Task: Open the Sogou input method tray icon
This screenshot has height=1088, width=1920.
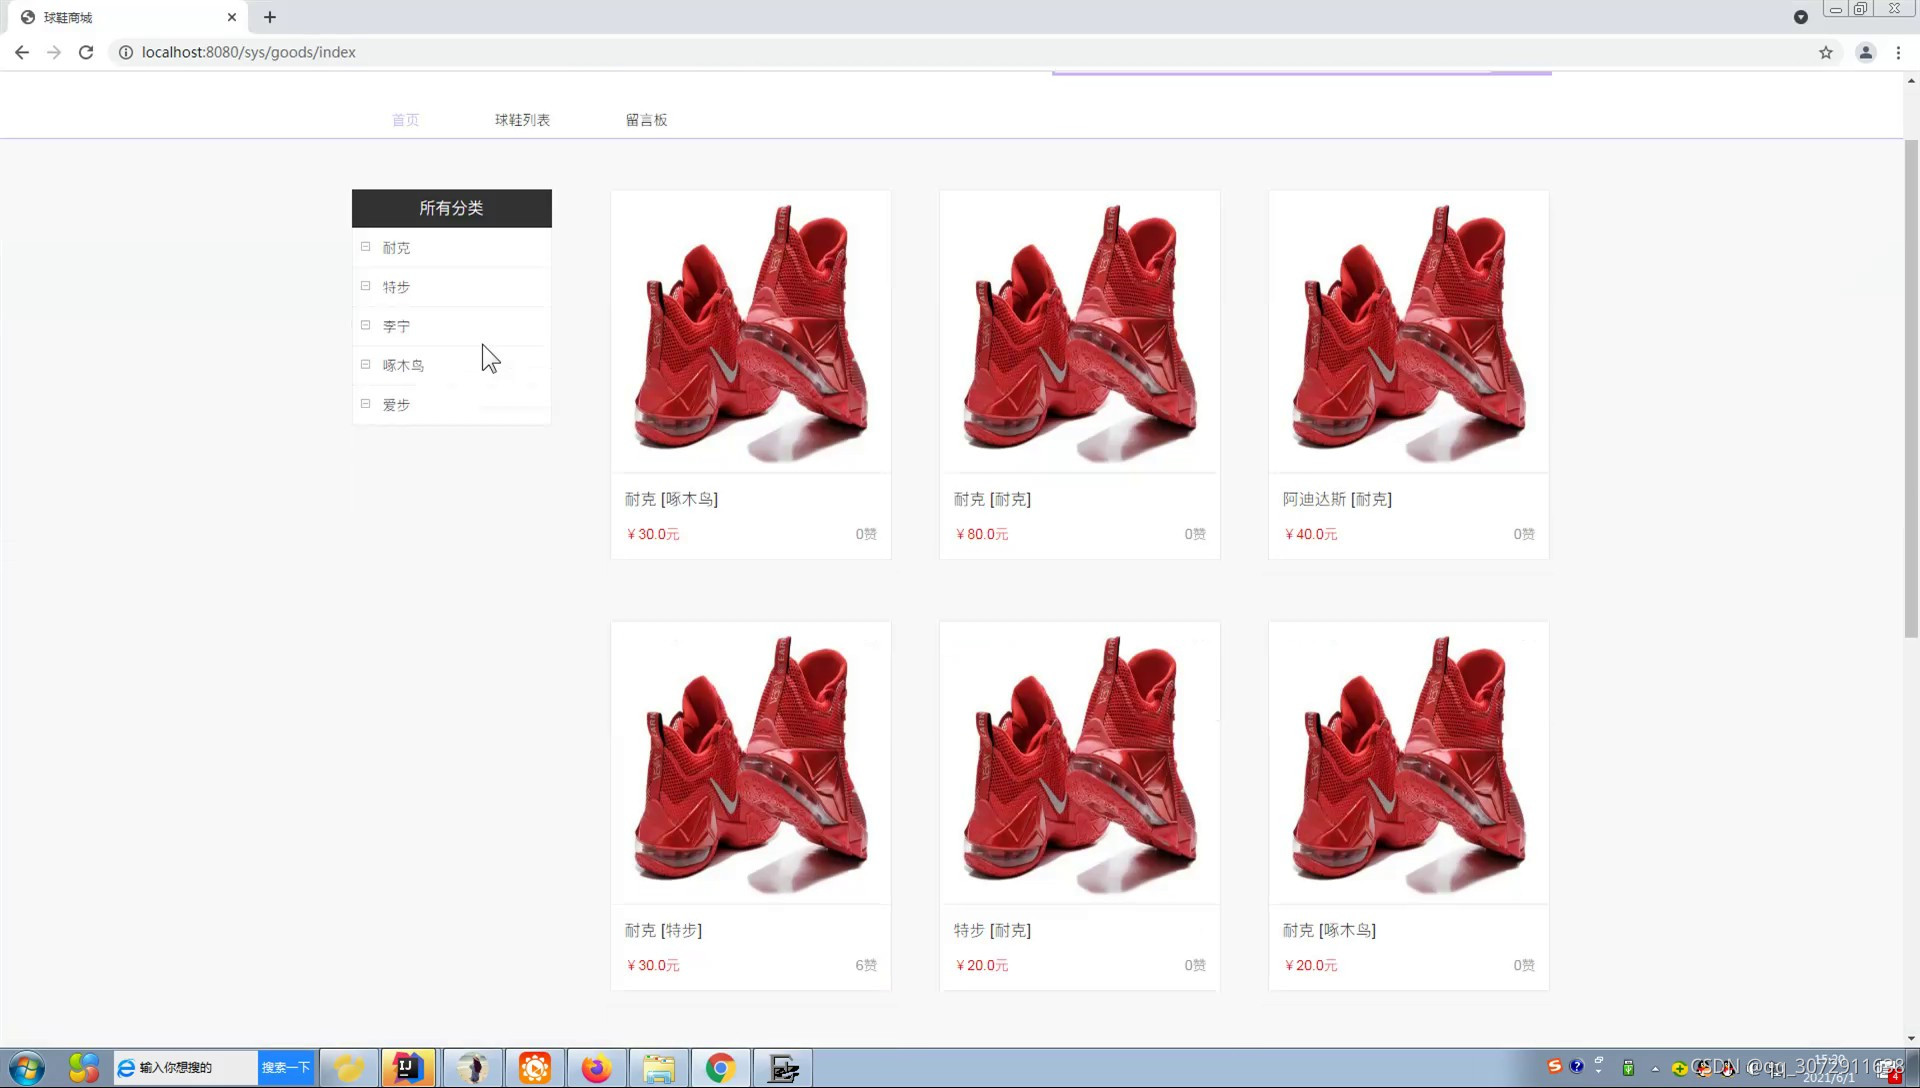Action: click(1554, 1066)
